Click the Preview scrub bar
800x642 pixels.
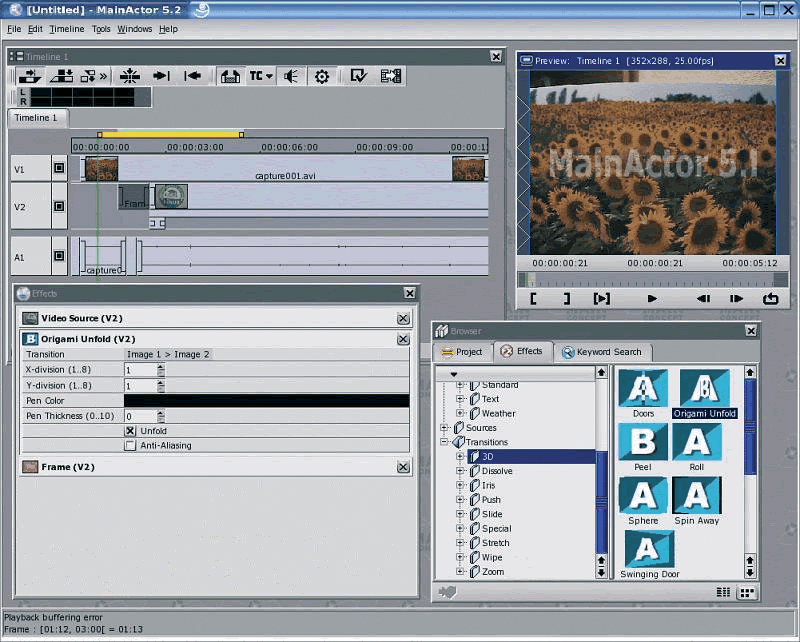click(x=653, y=280)
